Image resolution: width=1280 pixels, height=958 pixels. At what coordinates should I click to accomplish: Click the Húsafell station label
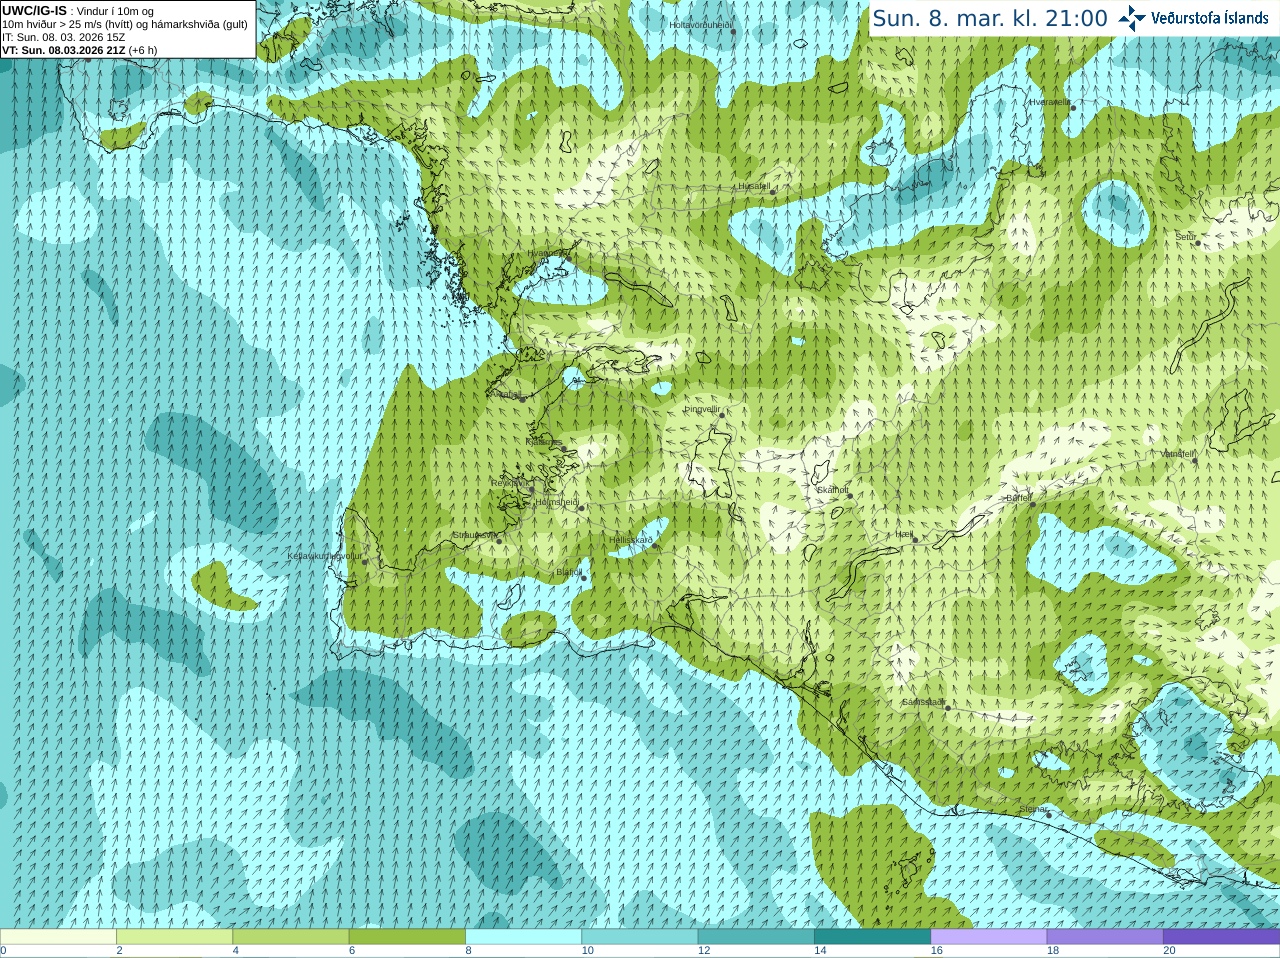point(755,186)
